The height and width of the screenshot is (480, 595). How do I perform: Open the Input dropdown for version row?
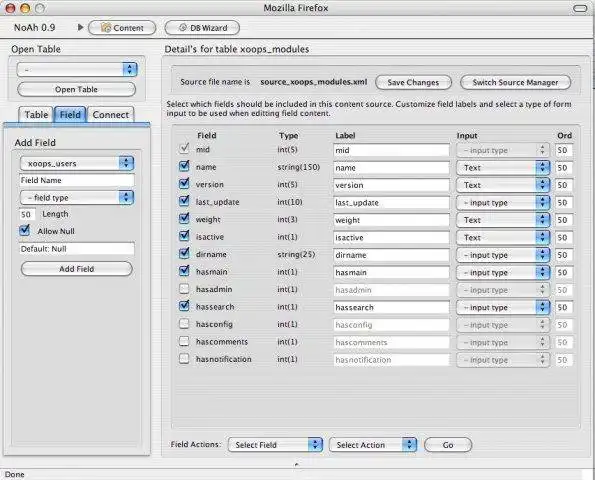coord(502,185)
